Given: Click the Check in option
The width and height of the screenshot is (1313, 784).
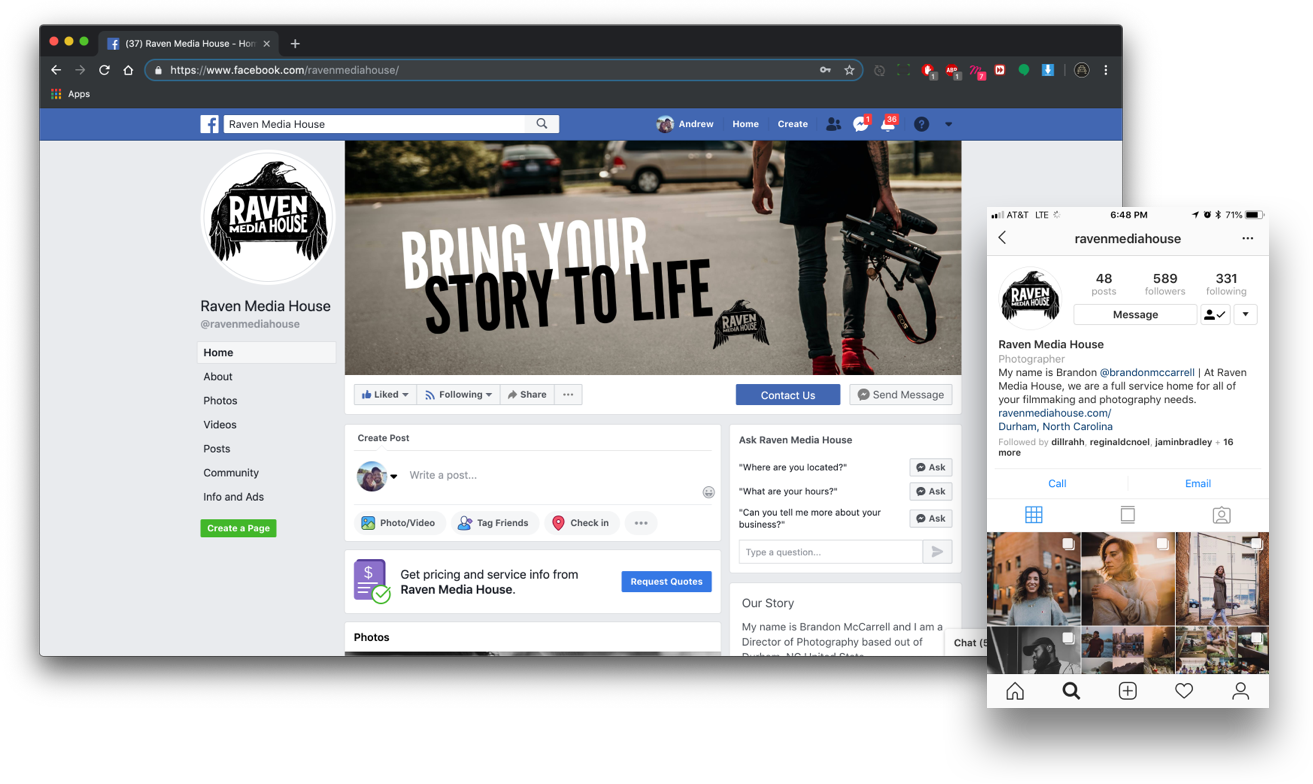Looking at the screenshot, I should click(581, 523).
